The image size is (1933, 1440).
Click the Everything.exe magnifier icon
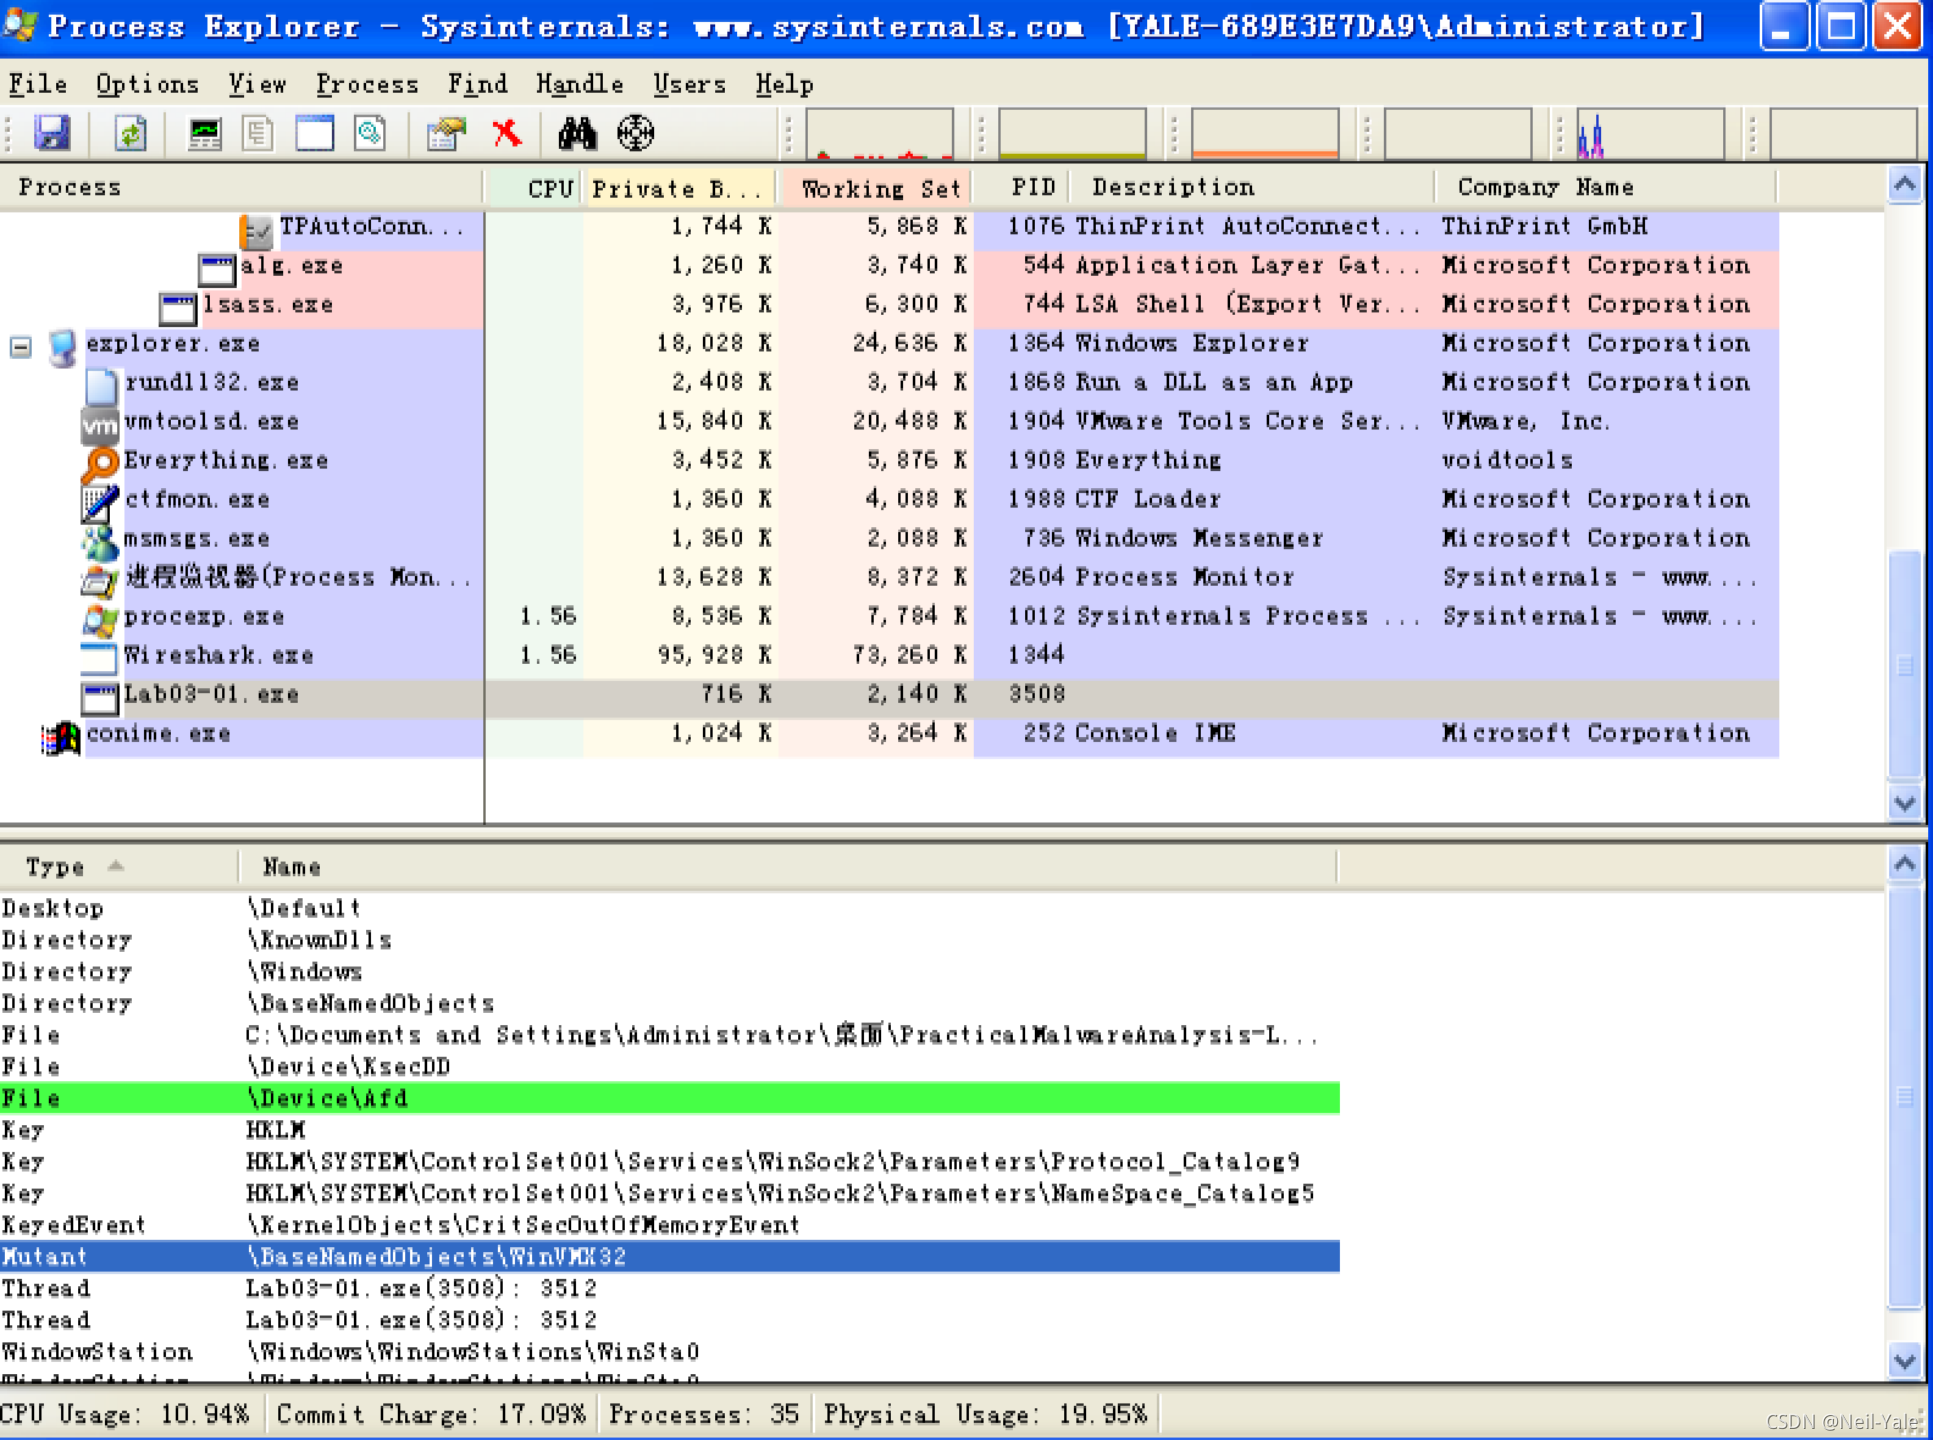point(99,463)
